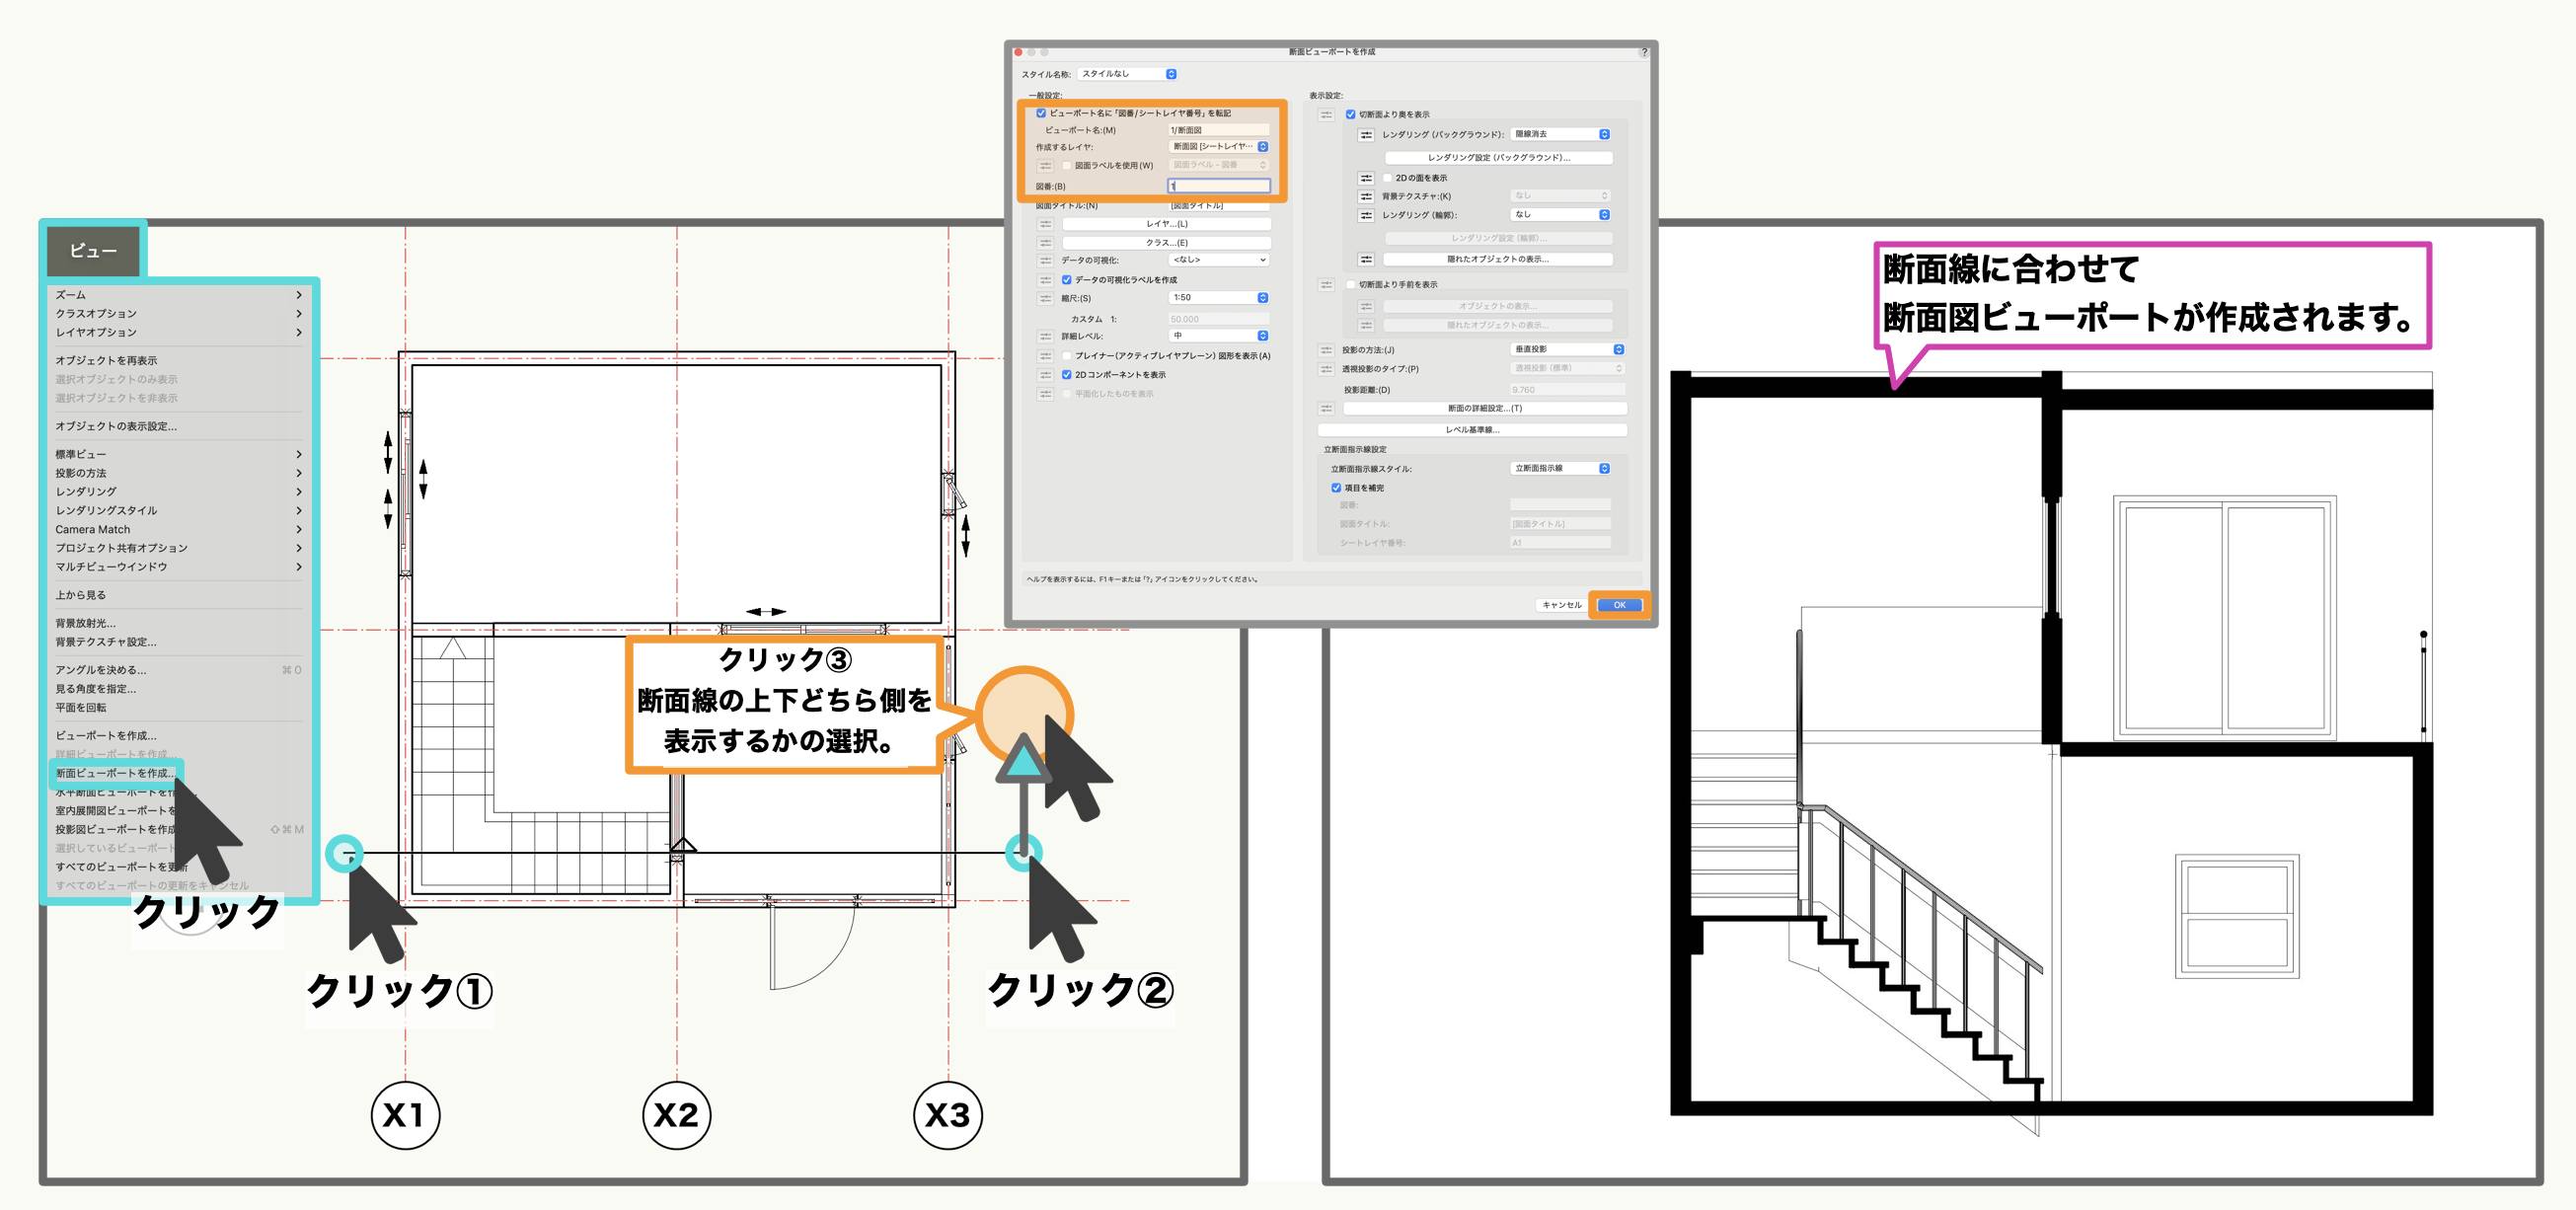This screenshot has height=1210, width=2576.
Task: Click the 図番 input field
Action: (1219, 186)
